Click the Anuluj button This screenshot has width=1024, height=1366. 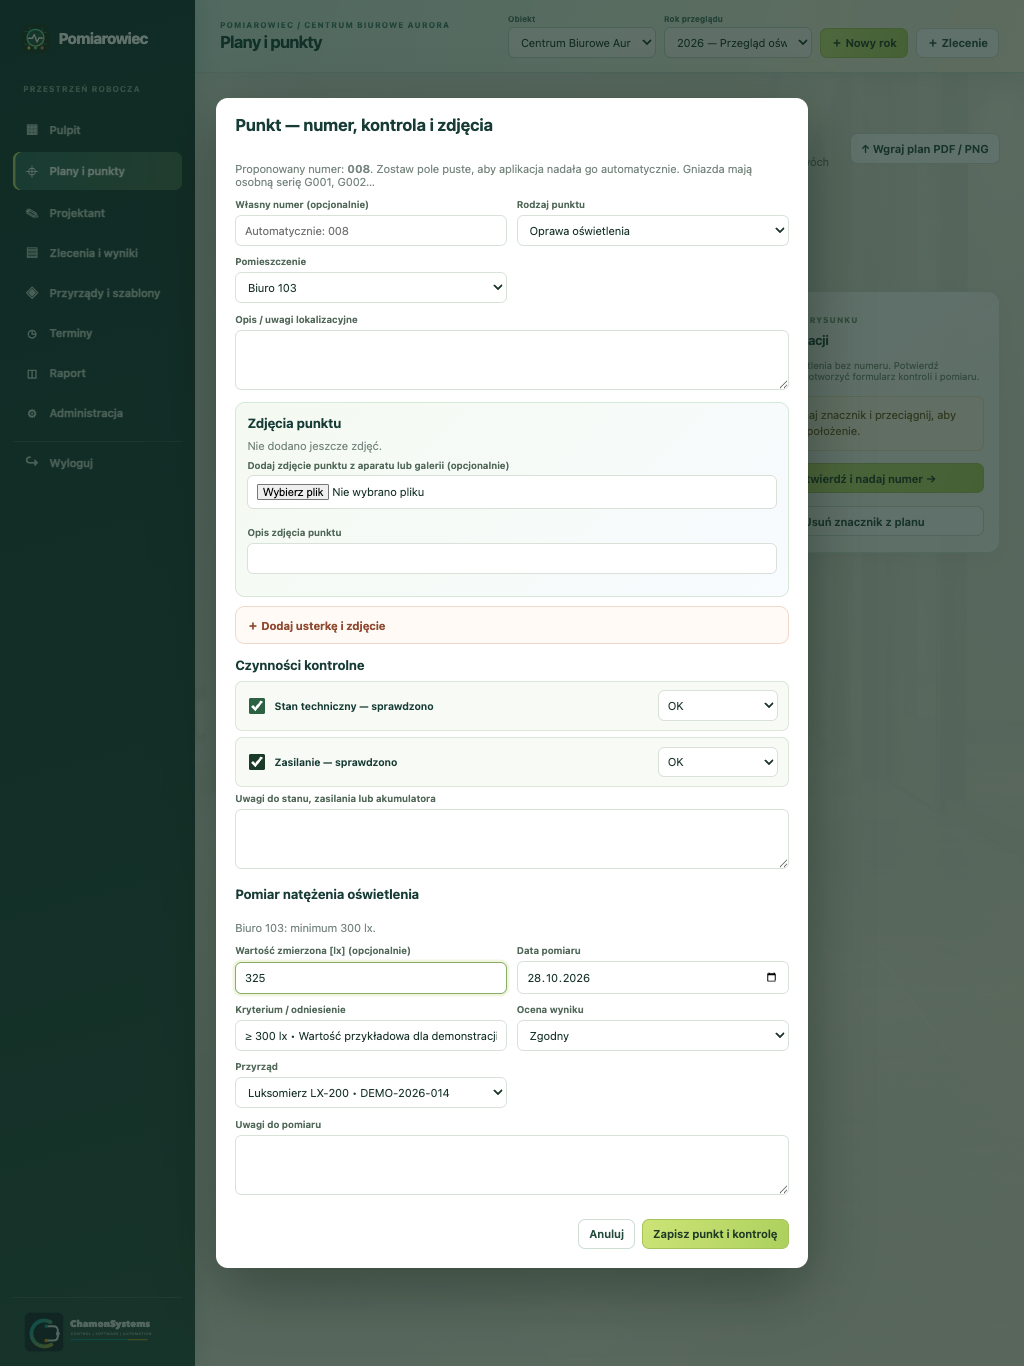(x=606, y=1234)
